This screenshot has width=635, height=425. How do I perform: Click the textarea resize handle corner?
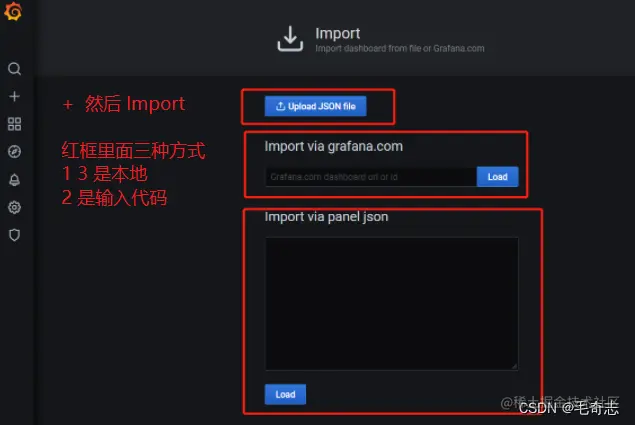click(514, 366)
